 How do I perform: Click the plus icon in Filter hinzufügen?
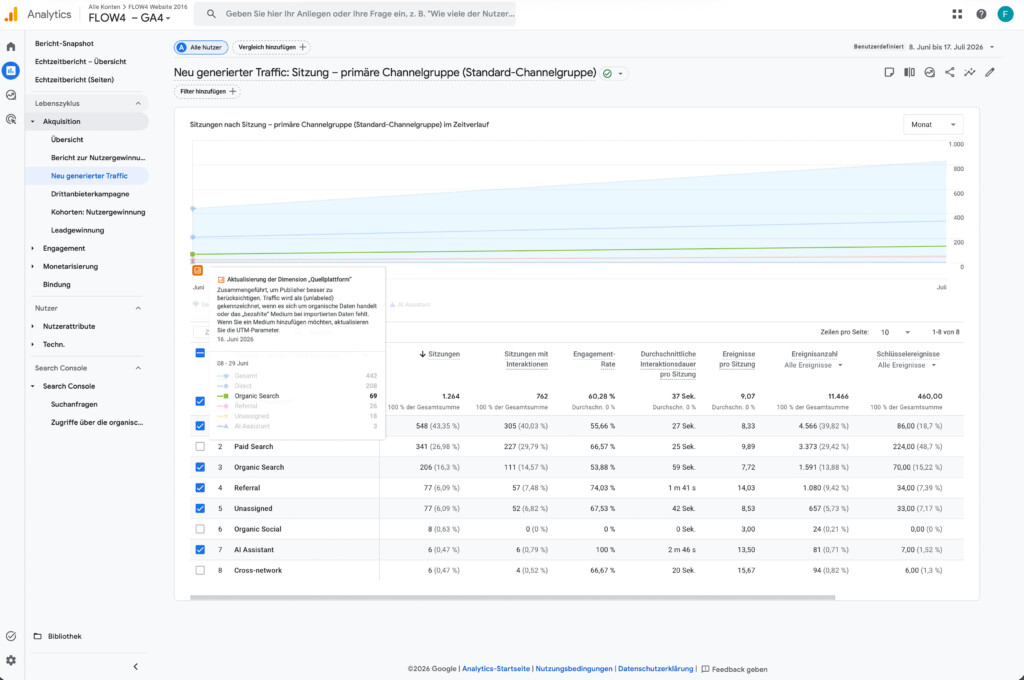pos(233,91)
